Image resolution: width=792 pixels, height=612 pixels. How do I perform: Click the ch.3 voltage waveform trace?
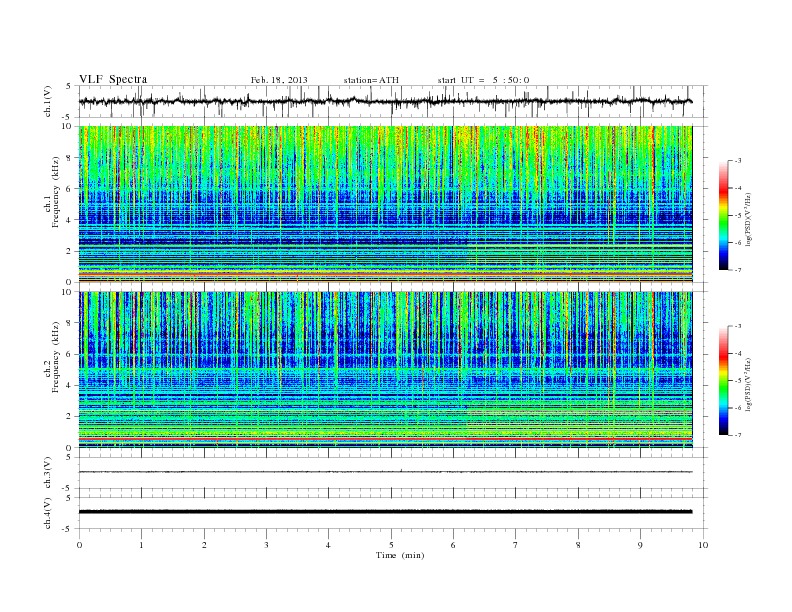coord(386,472)
